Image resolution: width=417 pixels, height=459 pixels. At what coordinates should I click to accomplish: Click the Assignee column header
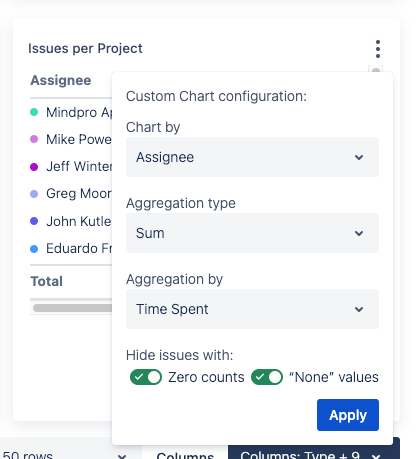[61, 80]
